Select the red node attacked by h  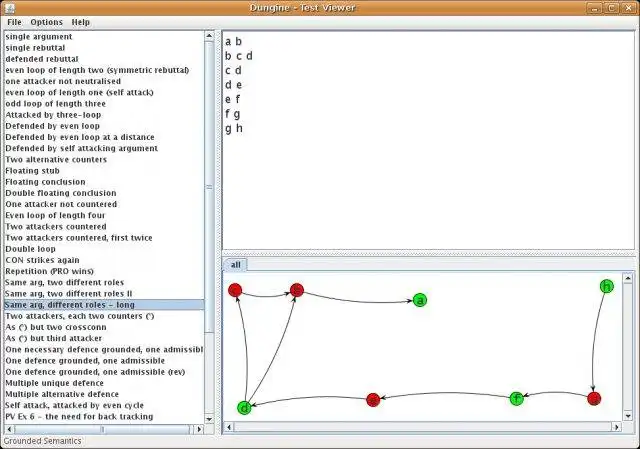594,398
